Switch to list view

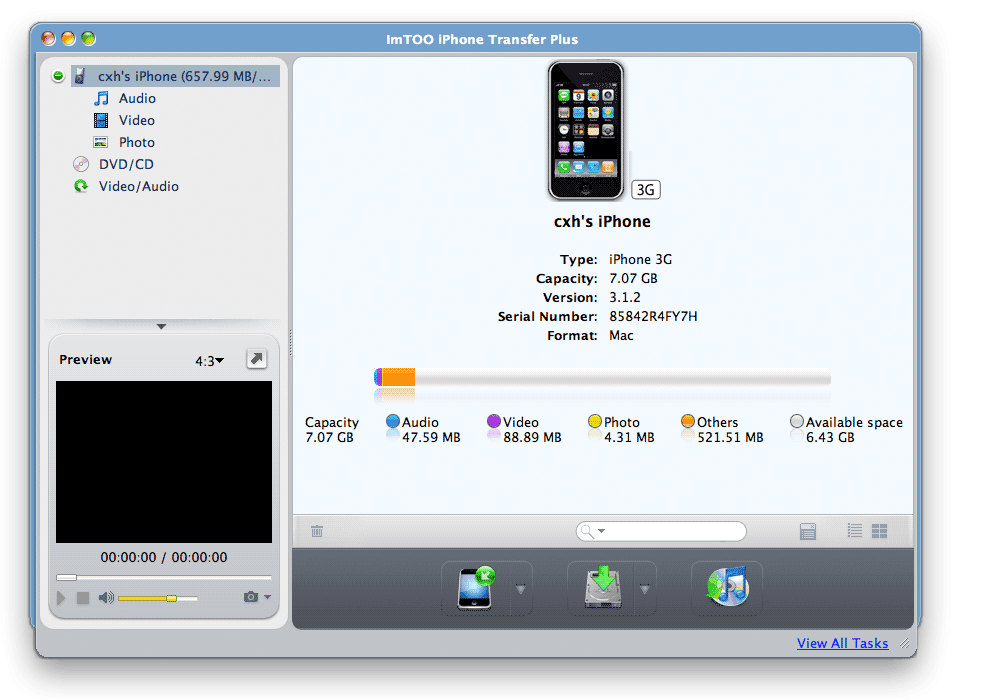point(855,530)
